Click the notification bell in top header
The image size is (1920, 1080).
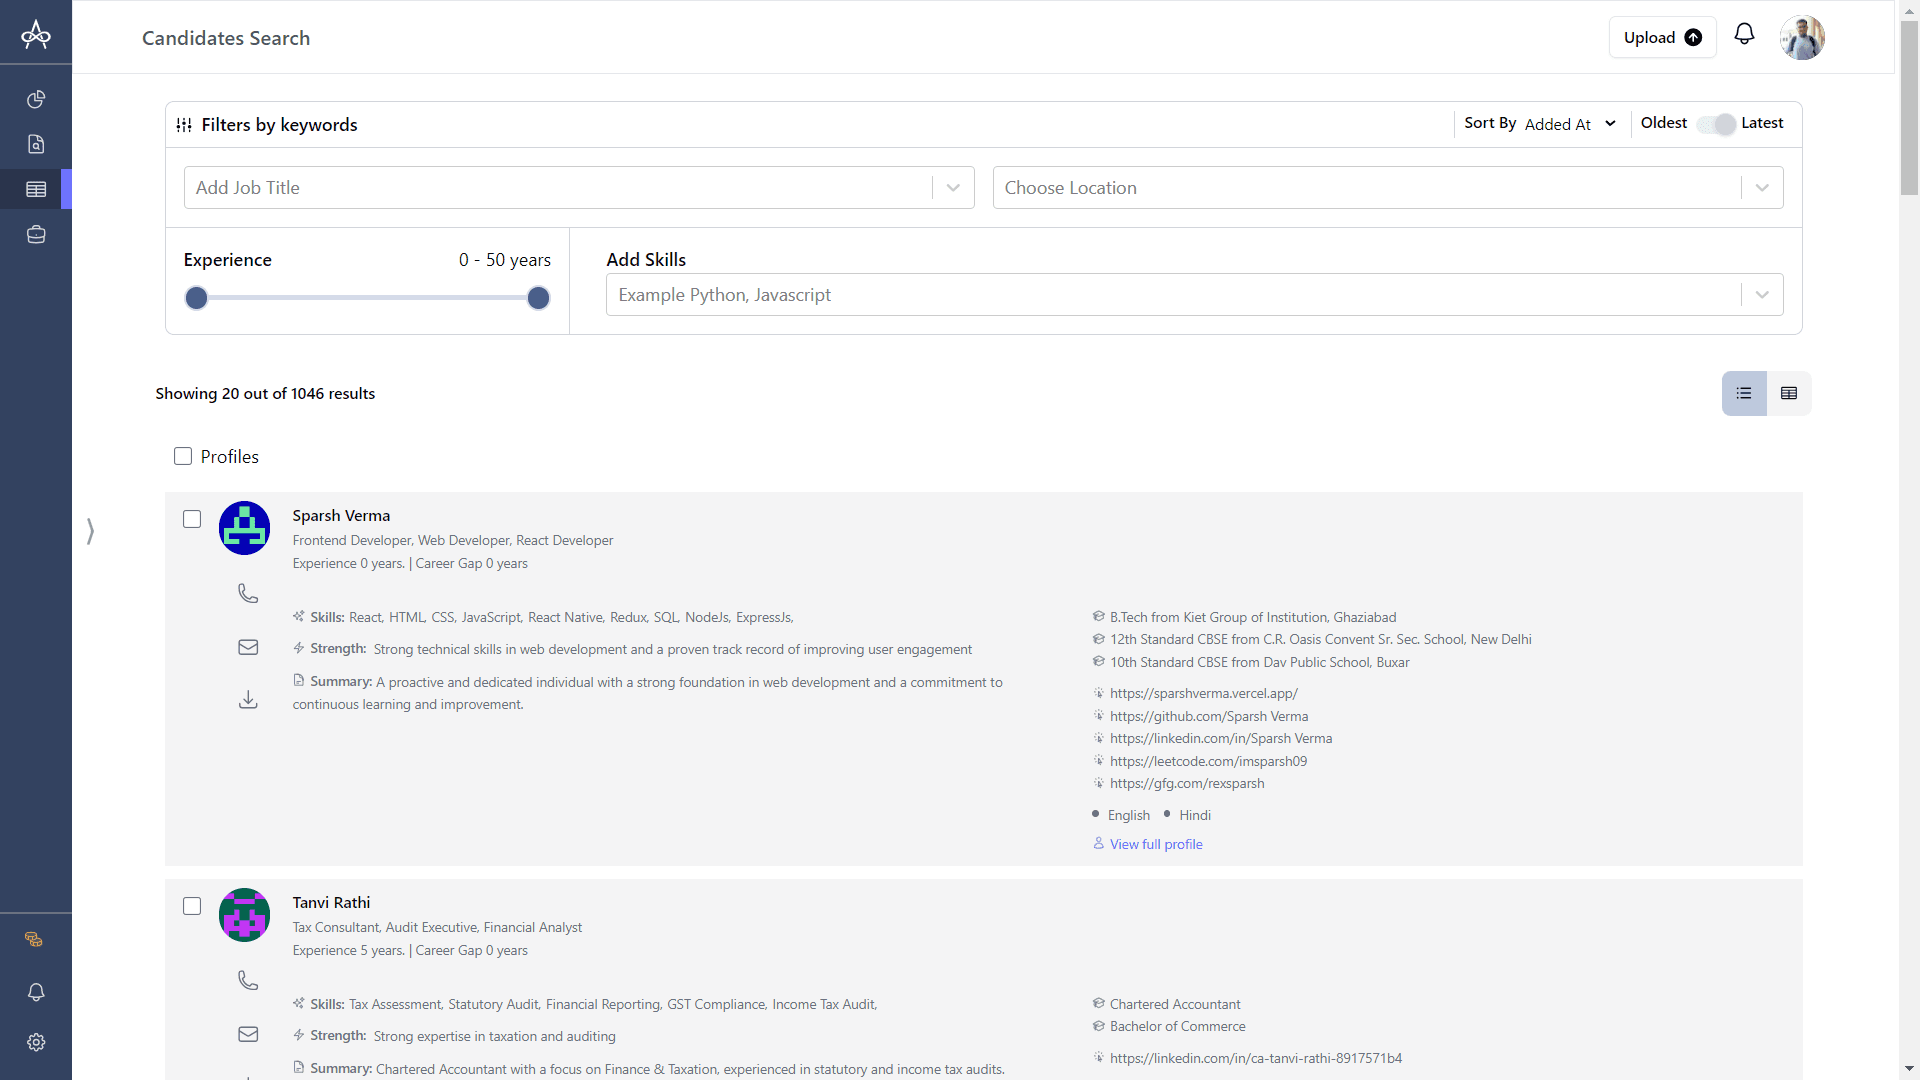(x=1744, y=35)
